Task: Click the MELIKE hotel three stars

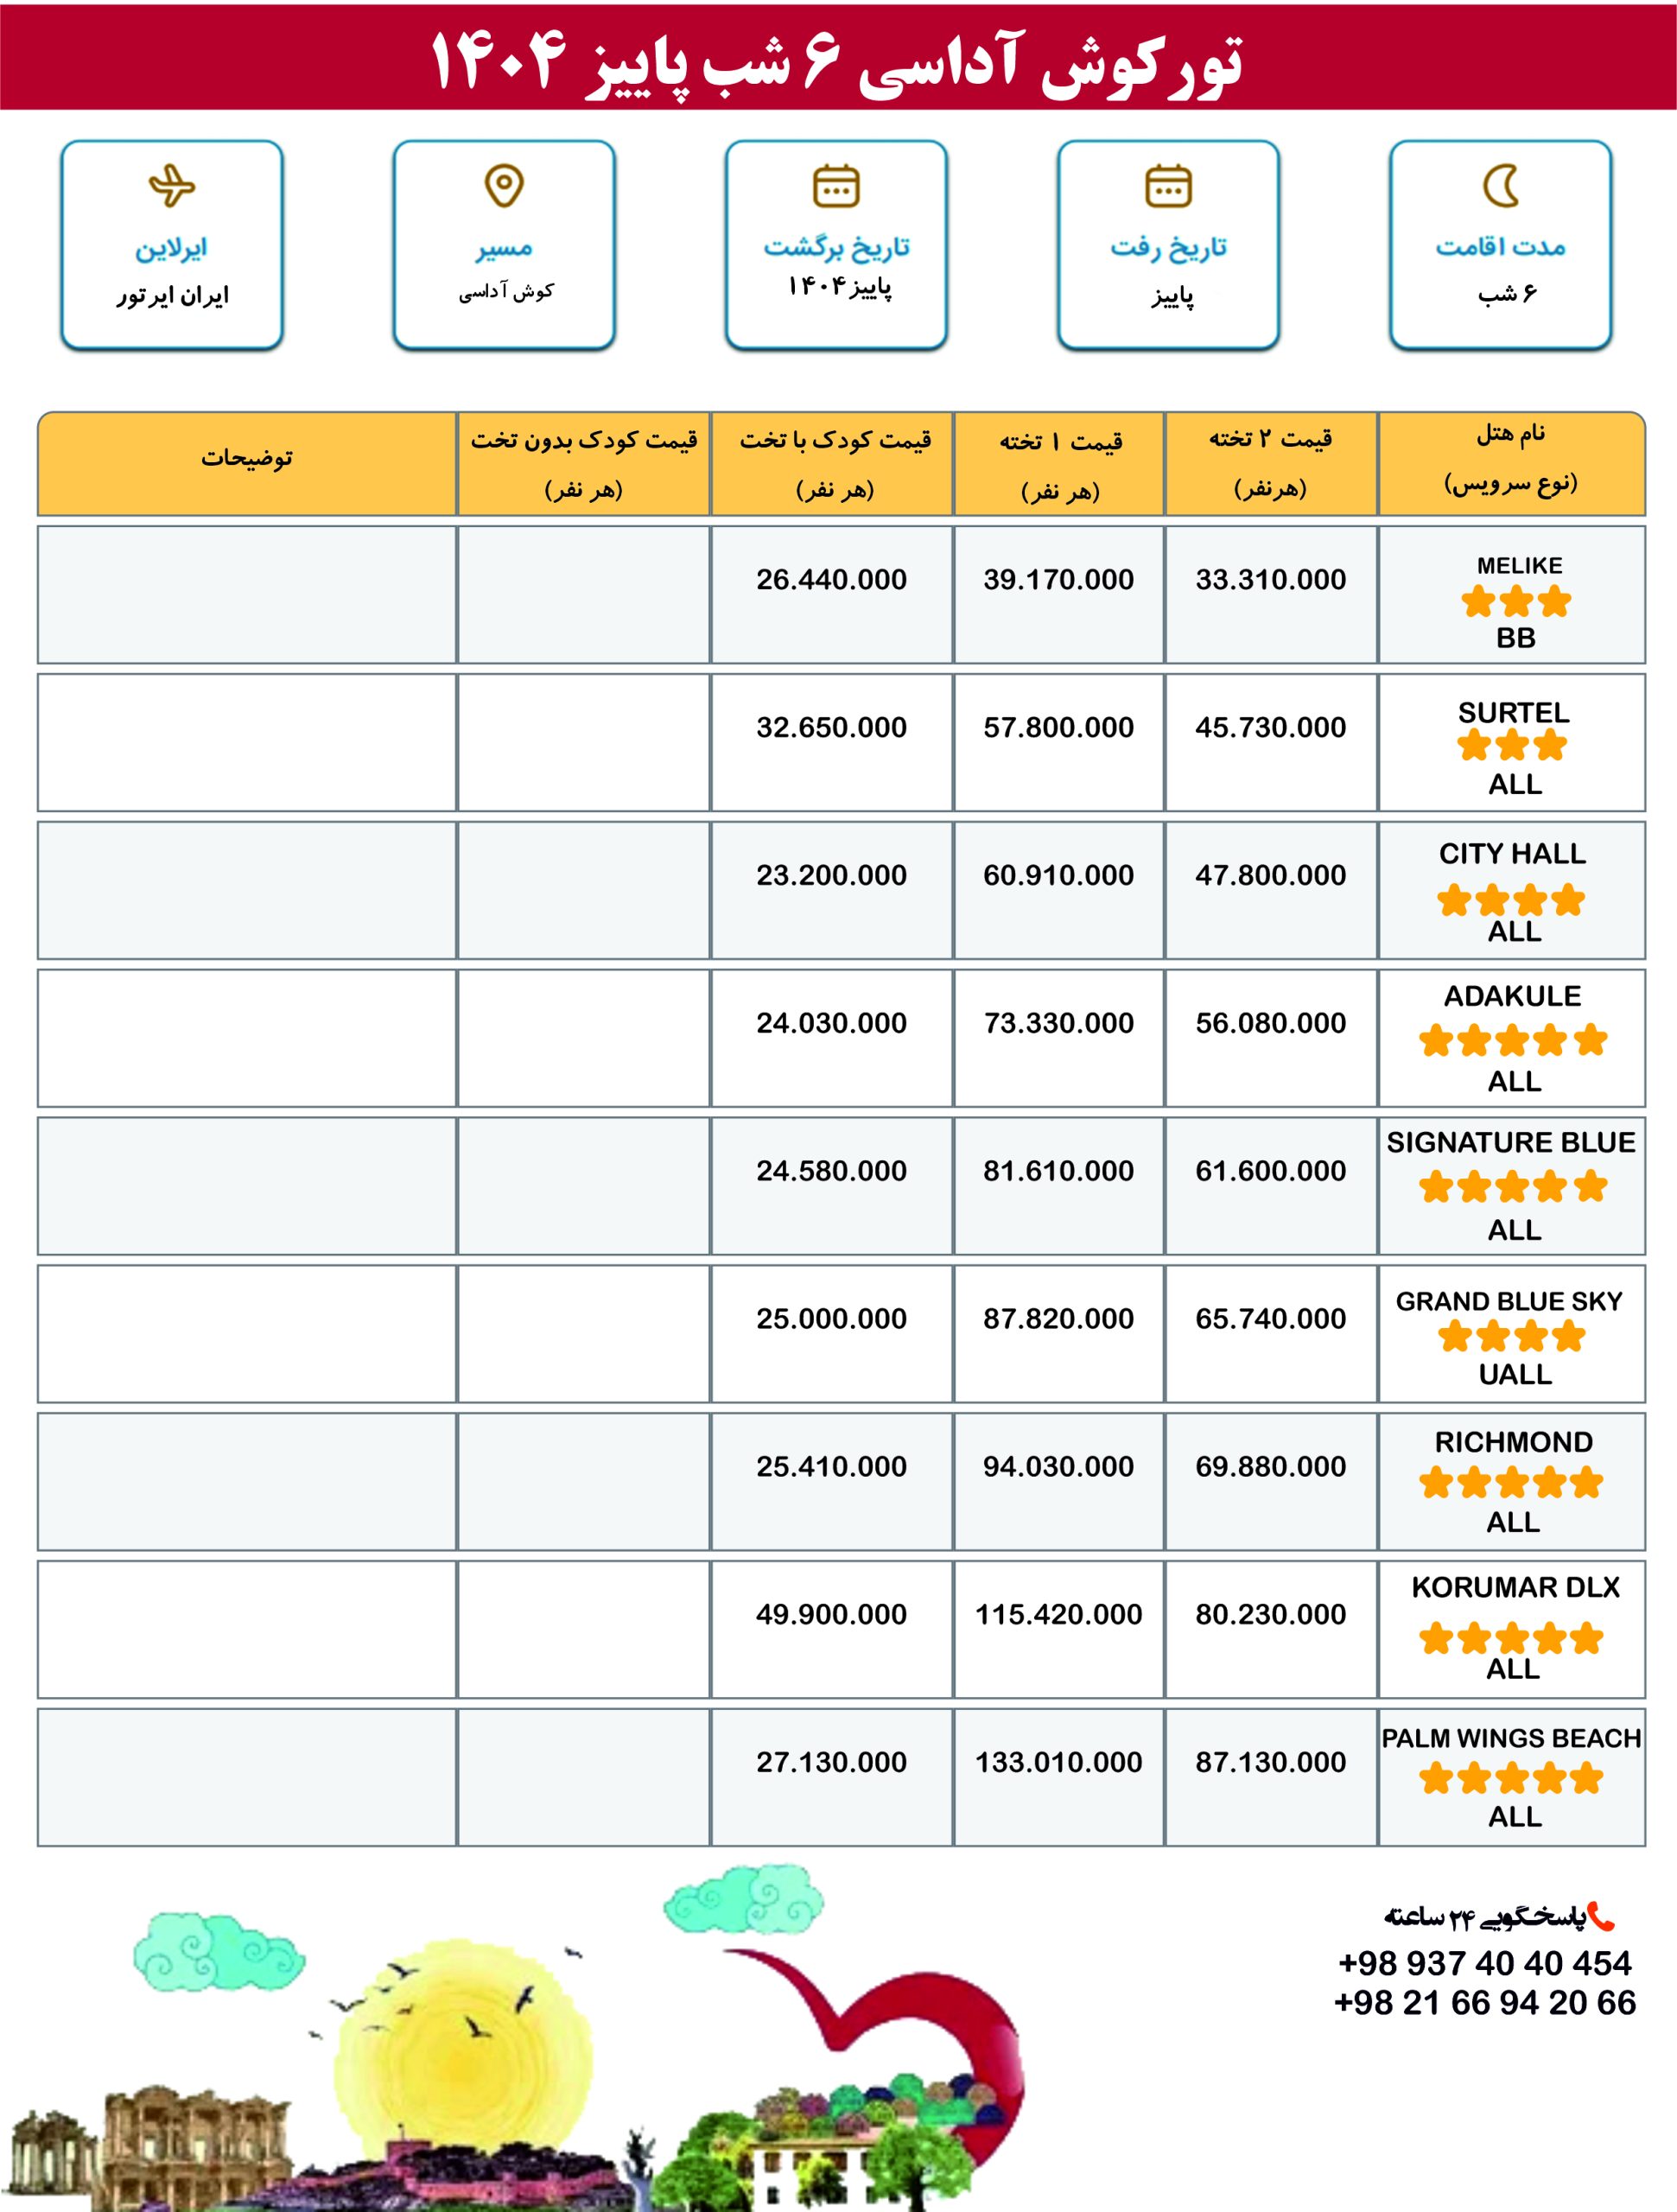Action: (1515, 602)
